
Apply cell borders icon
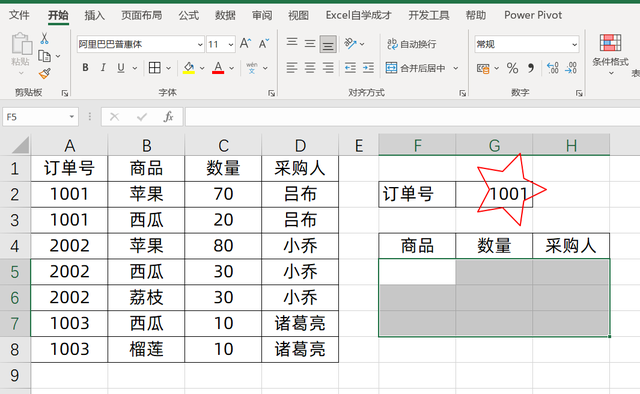155,67
